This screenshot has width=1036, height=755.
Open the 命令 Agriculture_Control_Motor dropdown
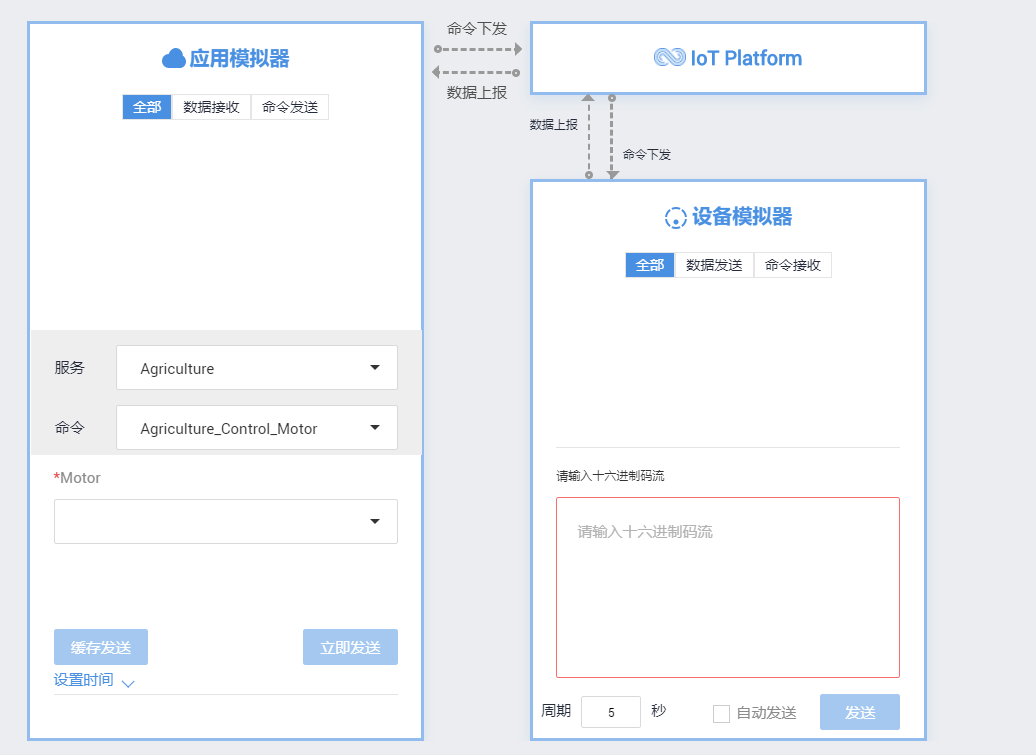point(257,427)
